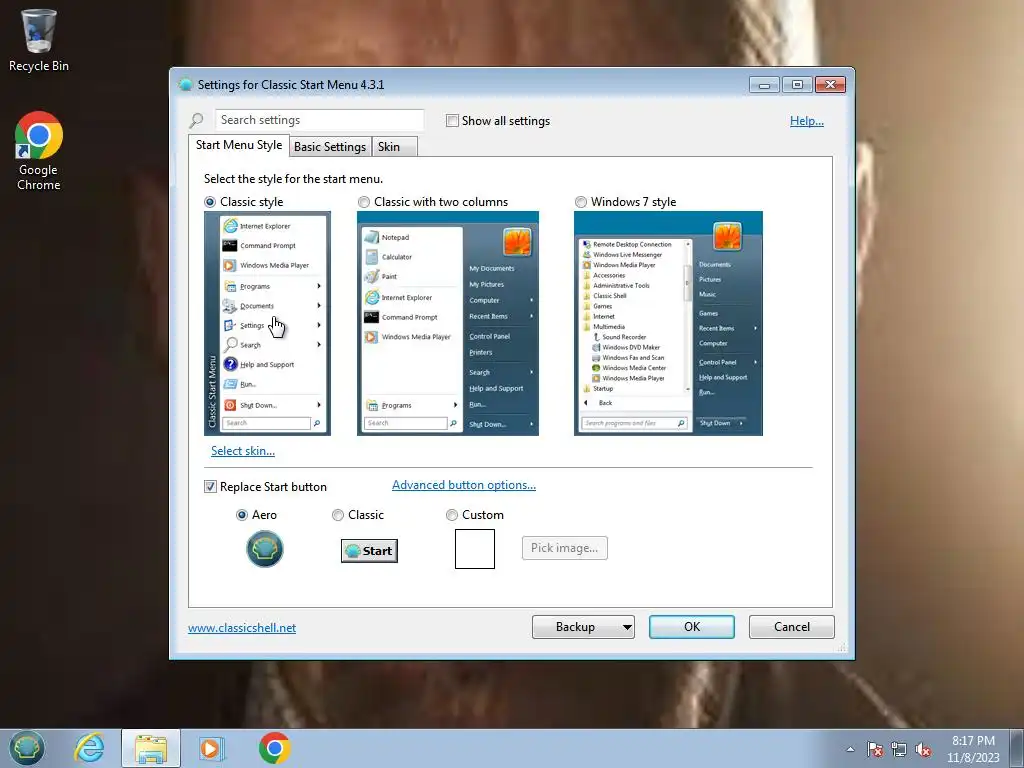Choose the Custom start button radio
1024x768 pixels.
pos(451,515)
